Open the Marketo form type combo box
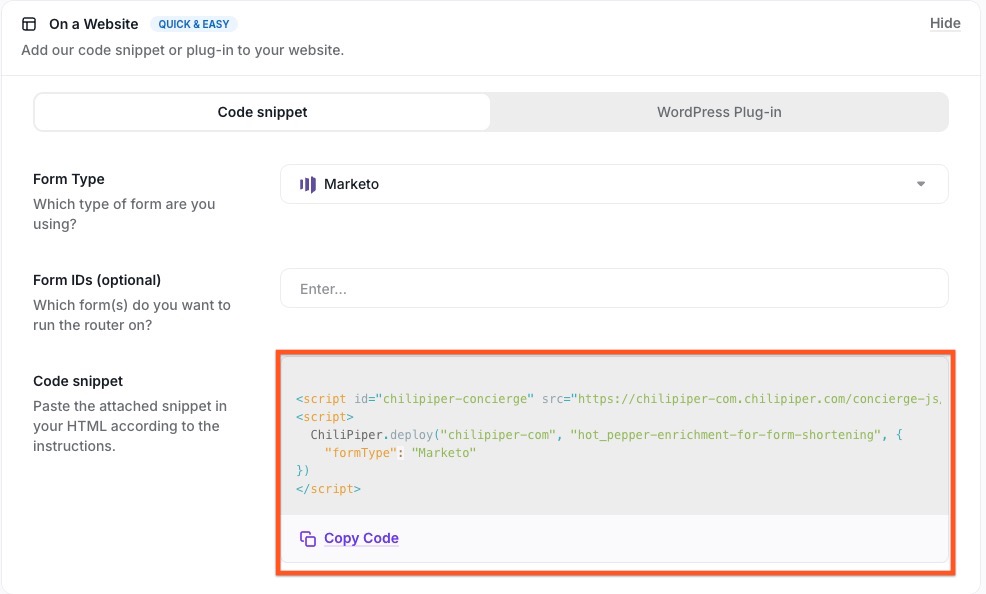The height and width of the screenshot is (594, 986). click(613, 184)
